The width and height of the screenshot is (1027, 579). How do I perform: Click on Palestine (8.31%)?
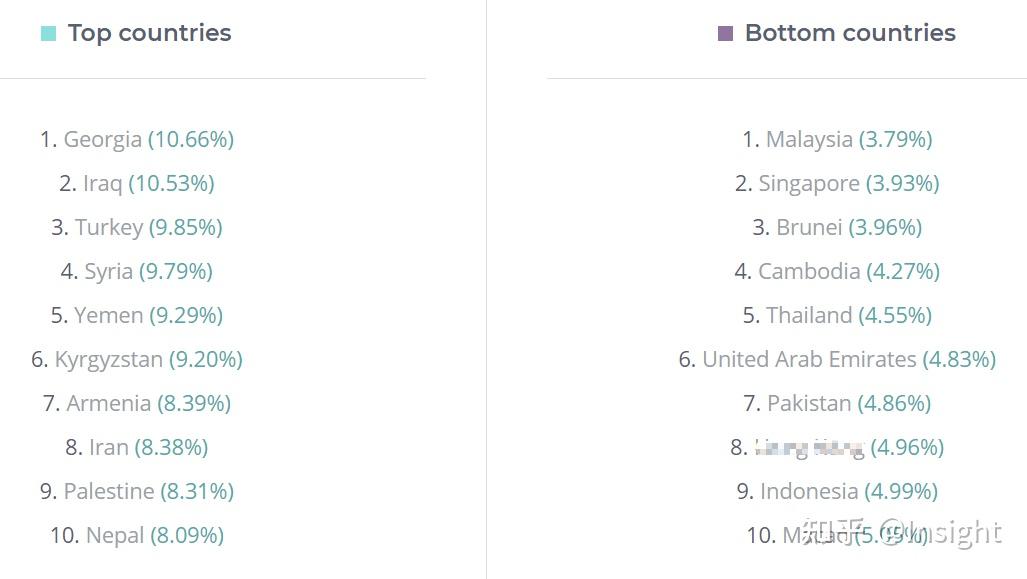click(137, 491)
